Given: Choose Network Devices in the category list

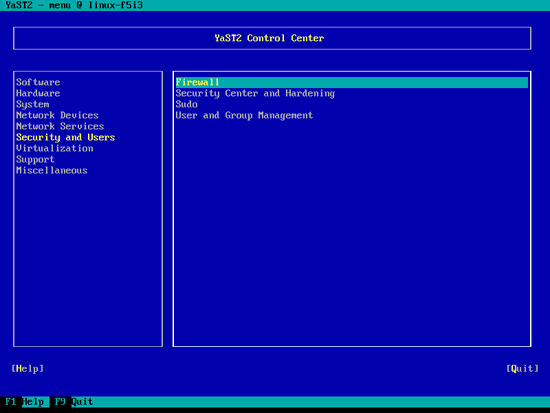Looking at the screenshot, I should click(x=57, y=115).
